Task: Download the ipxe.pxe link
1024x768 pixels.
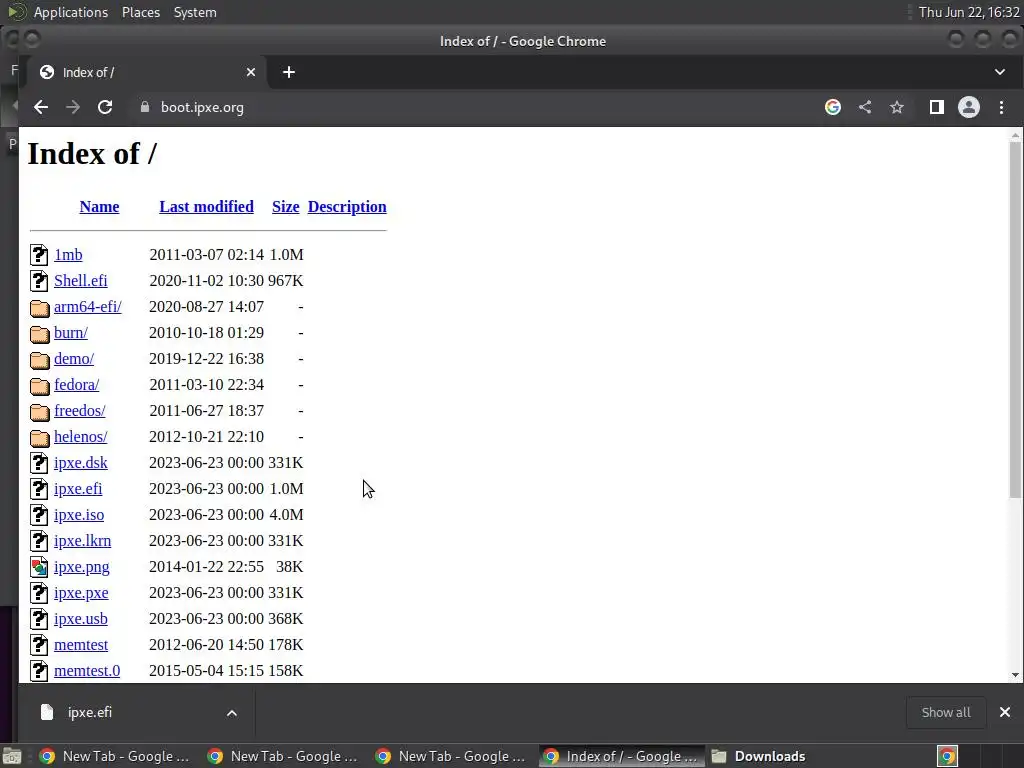Action: pyautogui.click(x=81, y=593)
